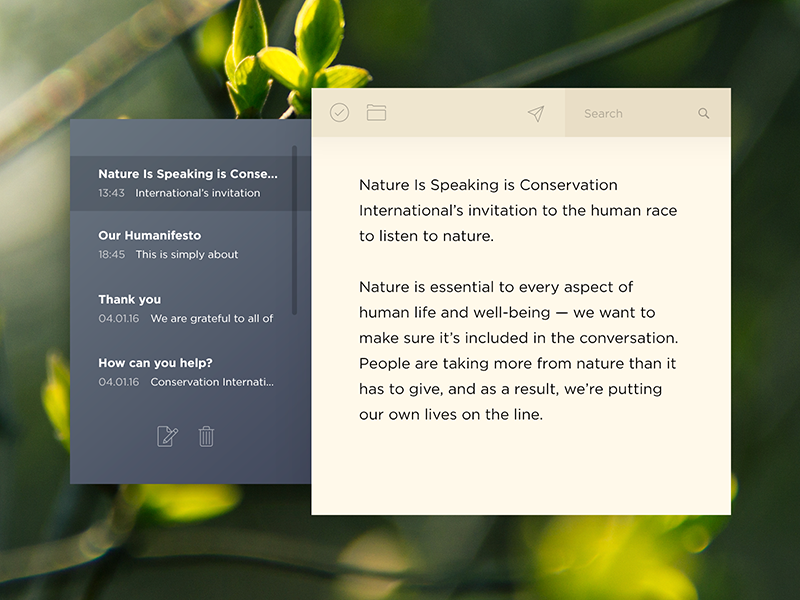Select the "Nature Is Speaking is Conse..." note
The width and height of the screenshot is (800, 600).
(188, 174)
